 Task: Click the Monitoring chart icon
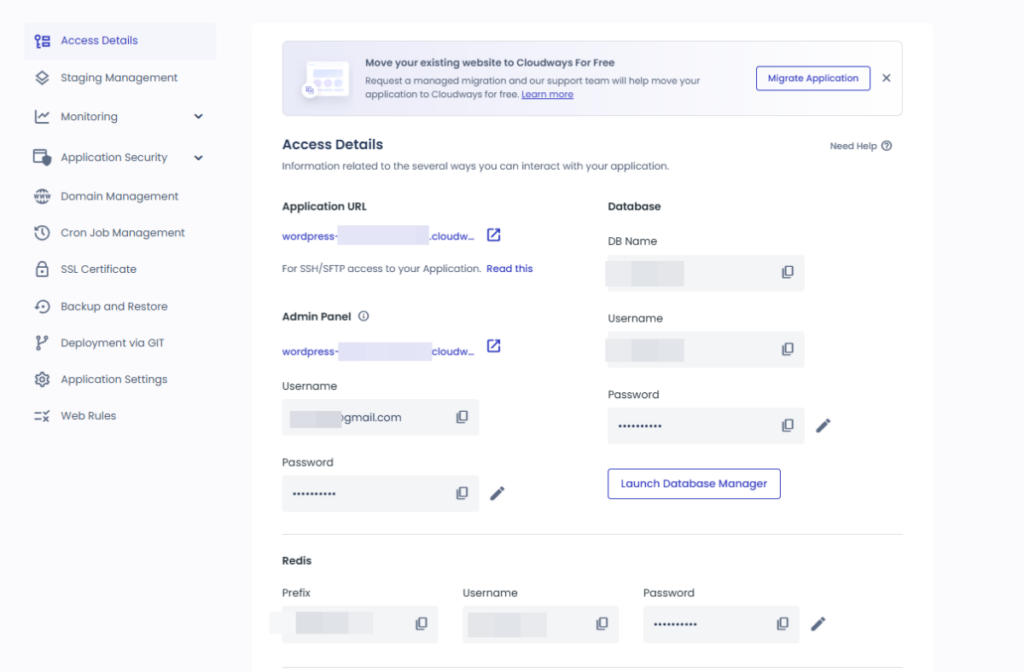click(42, 117)
